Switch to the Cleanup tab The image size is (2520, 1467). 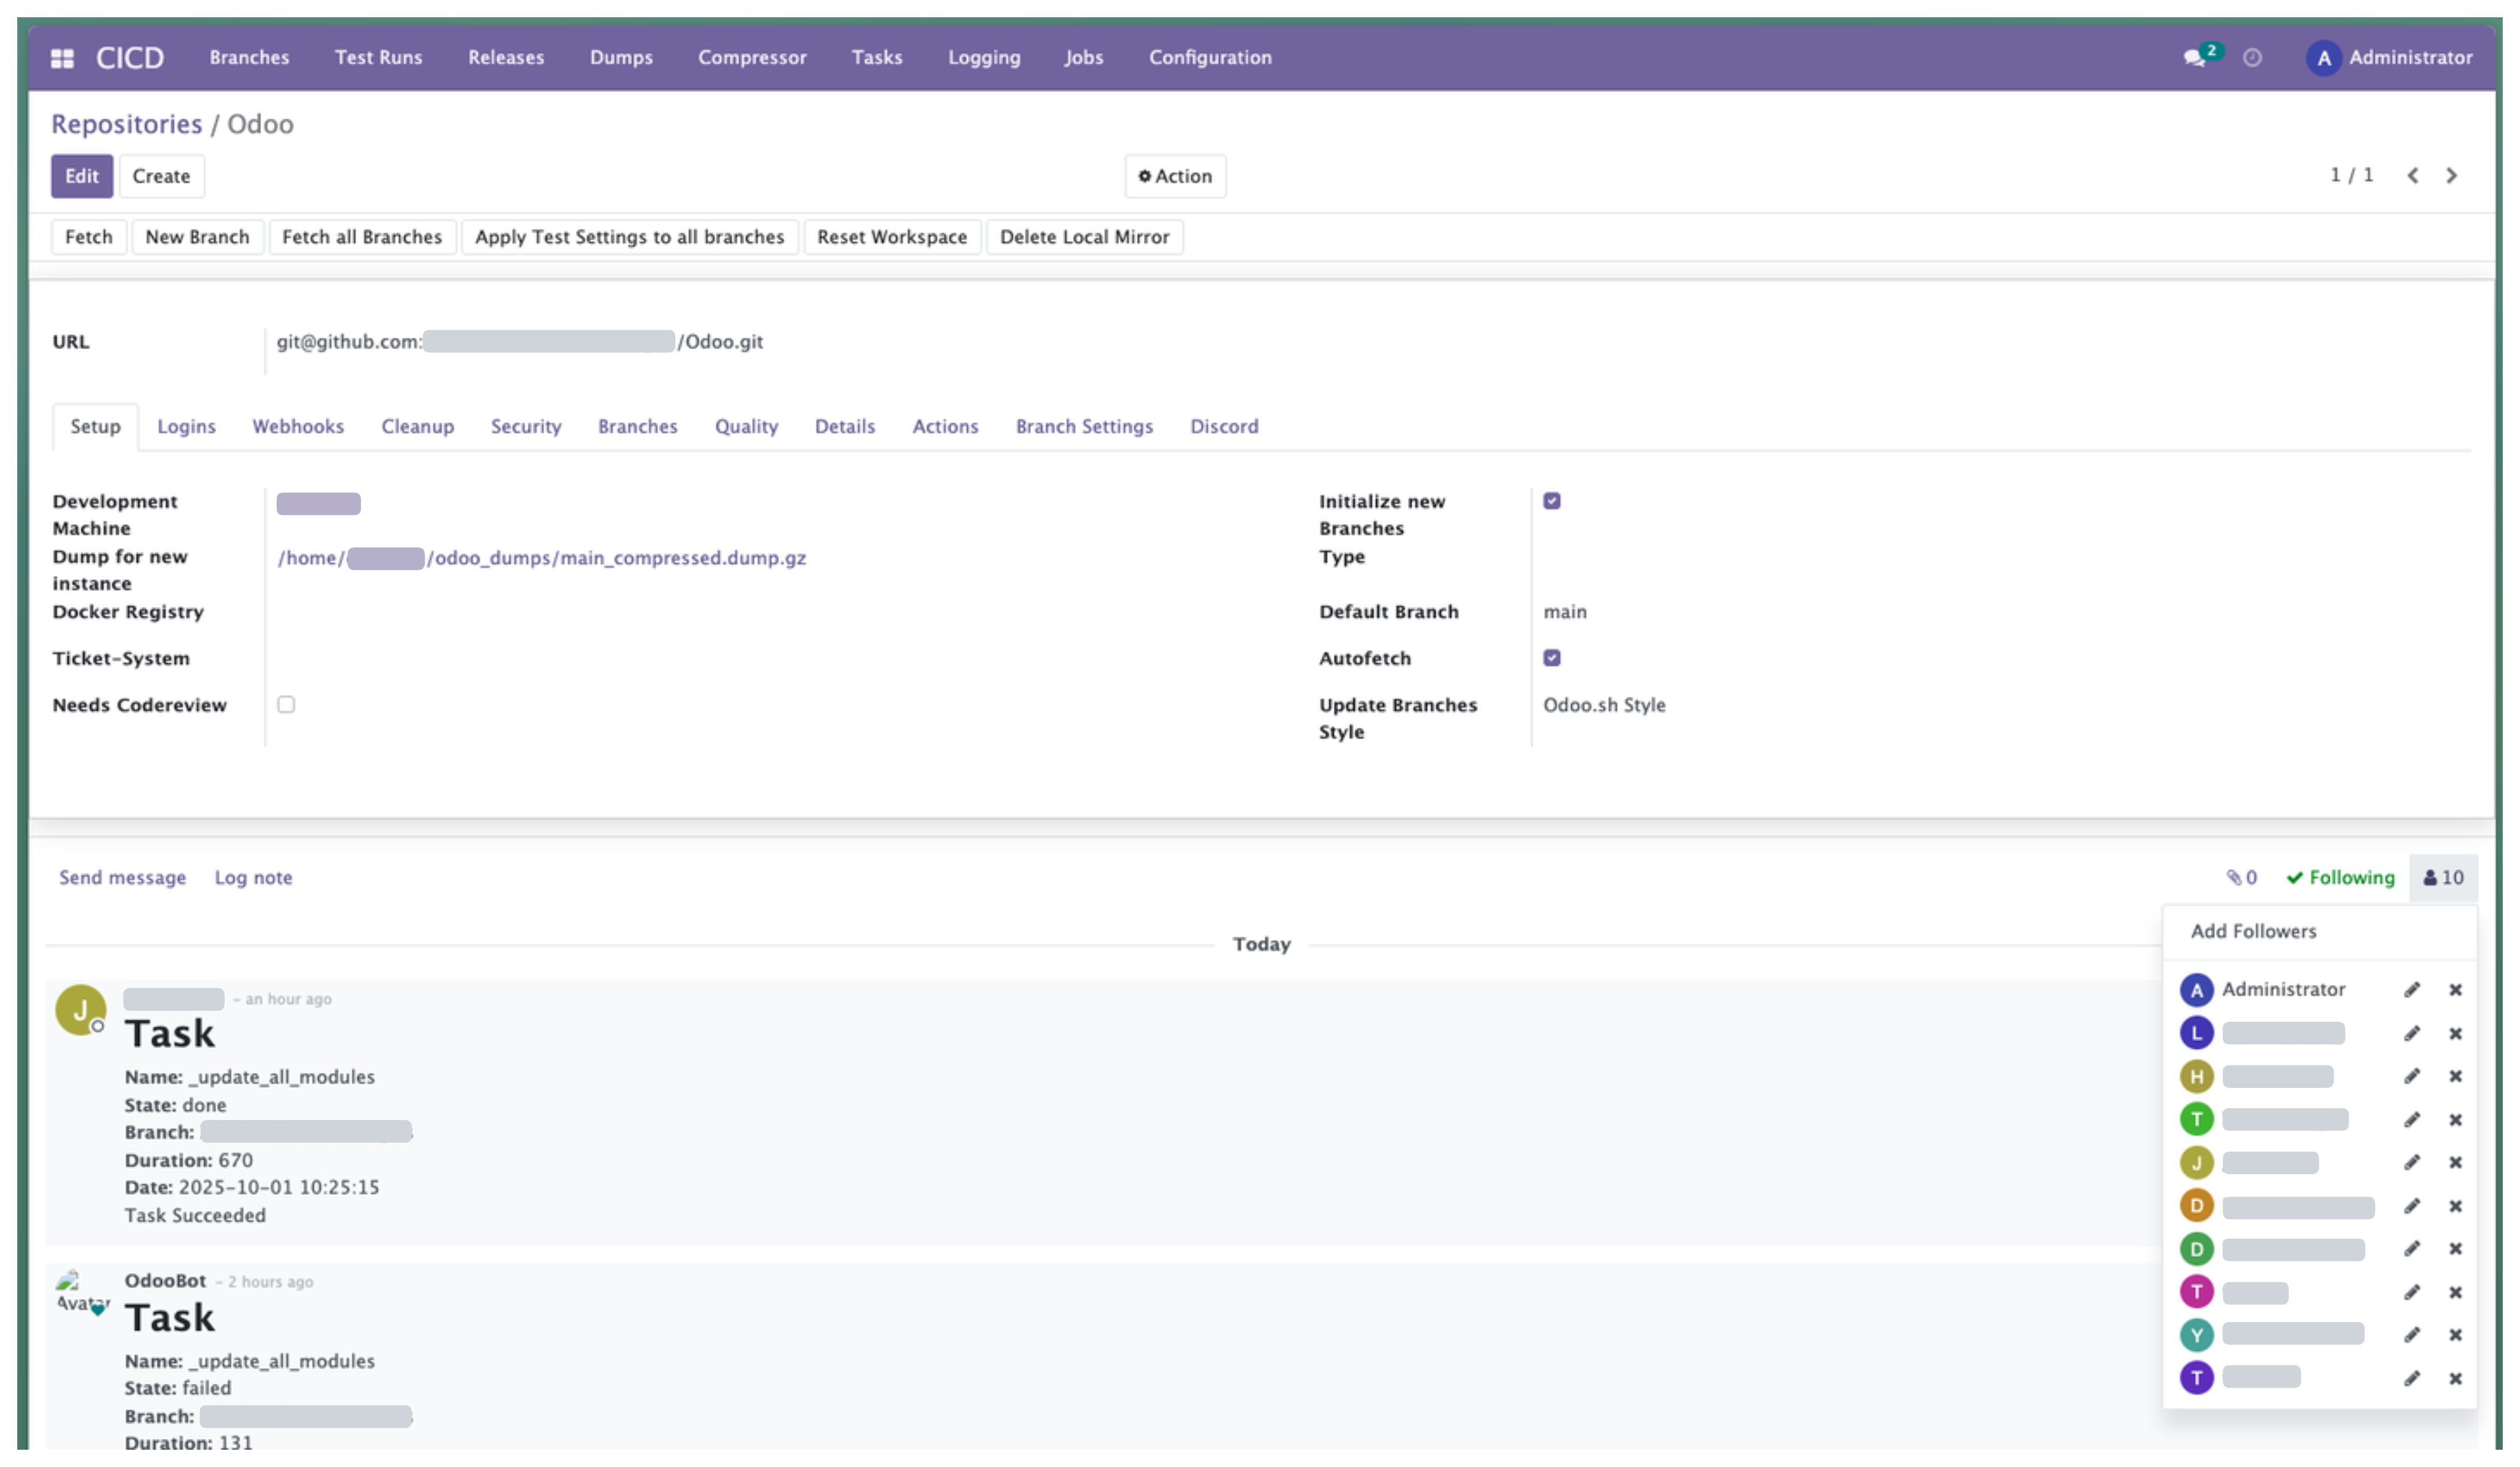pyautogui.click(x=417, y=427)
